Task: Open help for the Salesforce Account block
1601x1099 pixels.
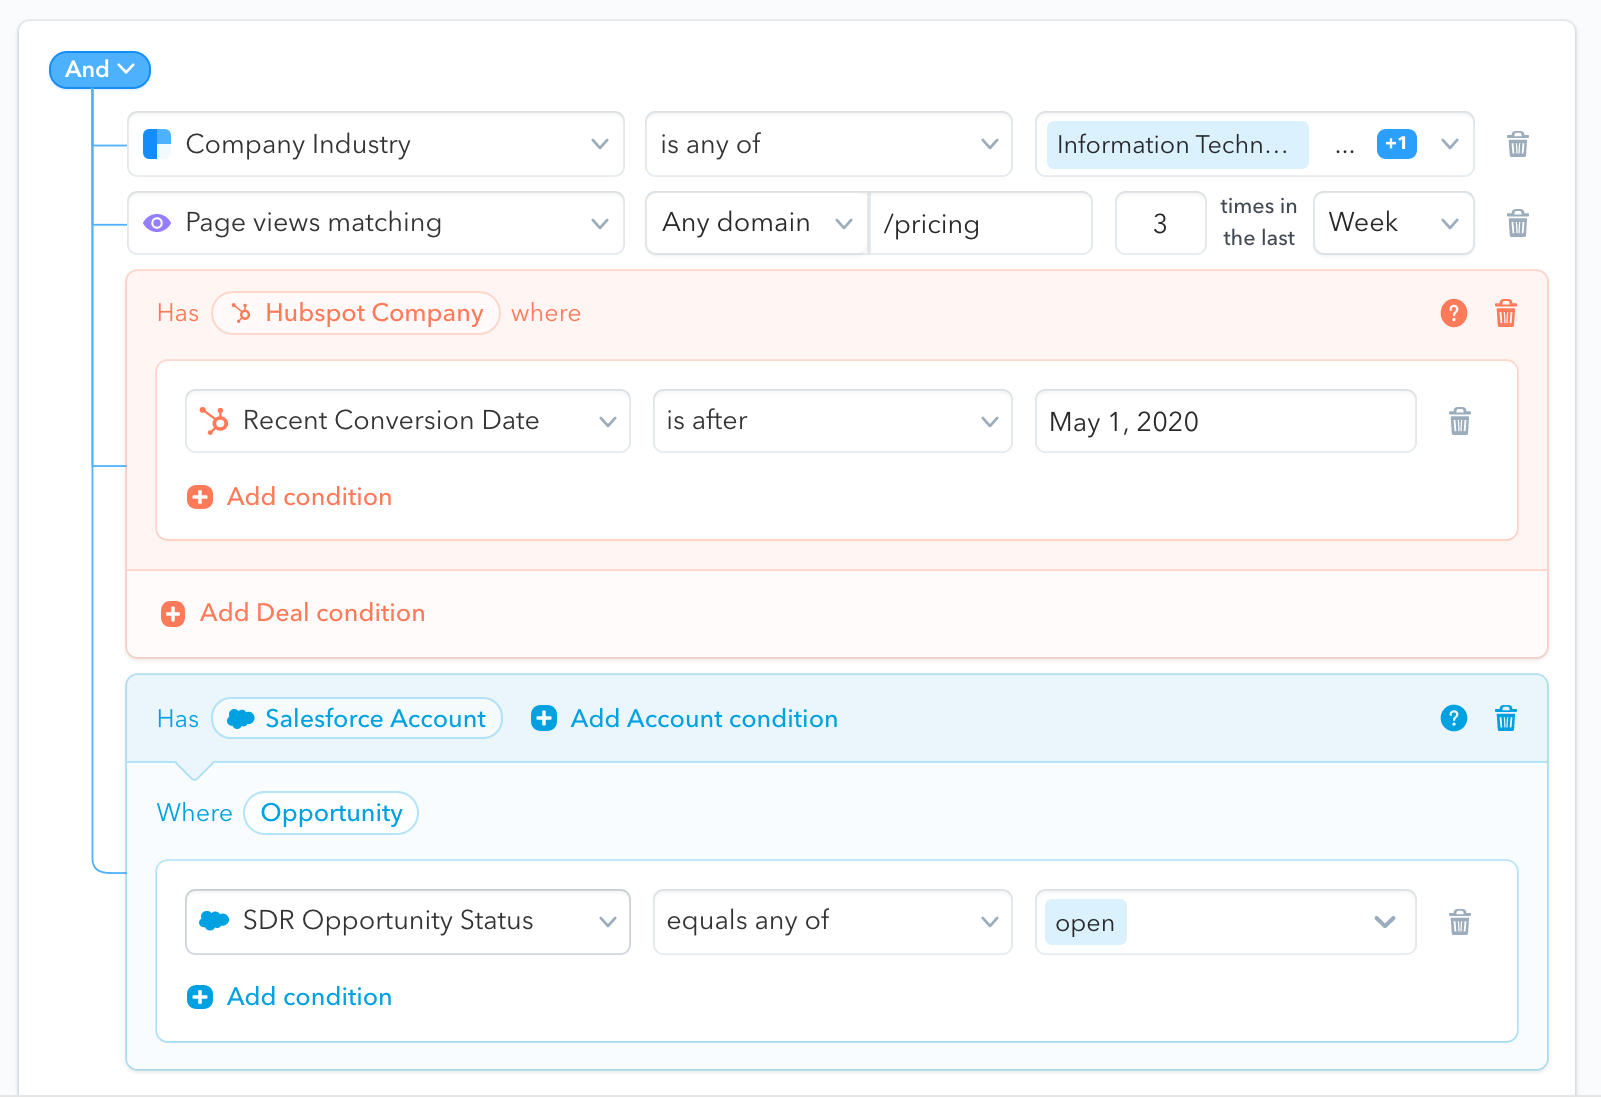Action: tap(1453, 718)
